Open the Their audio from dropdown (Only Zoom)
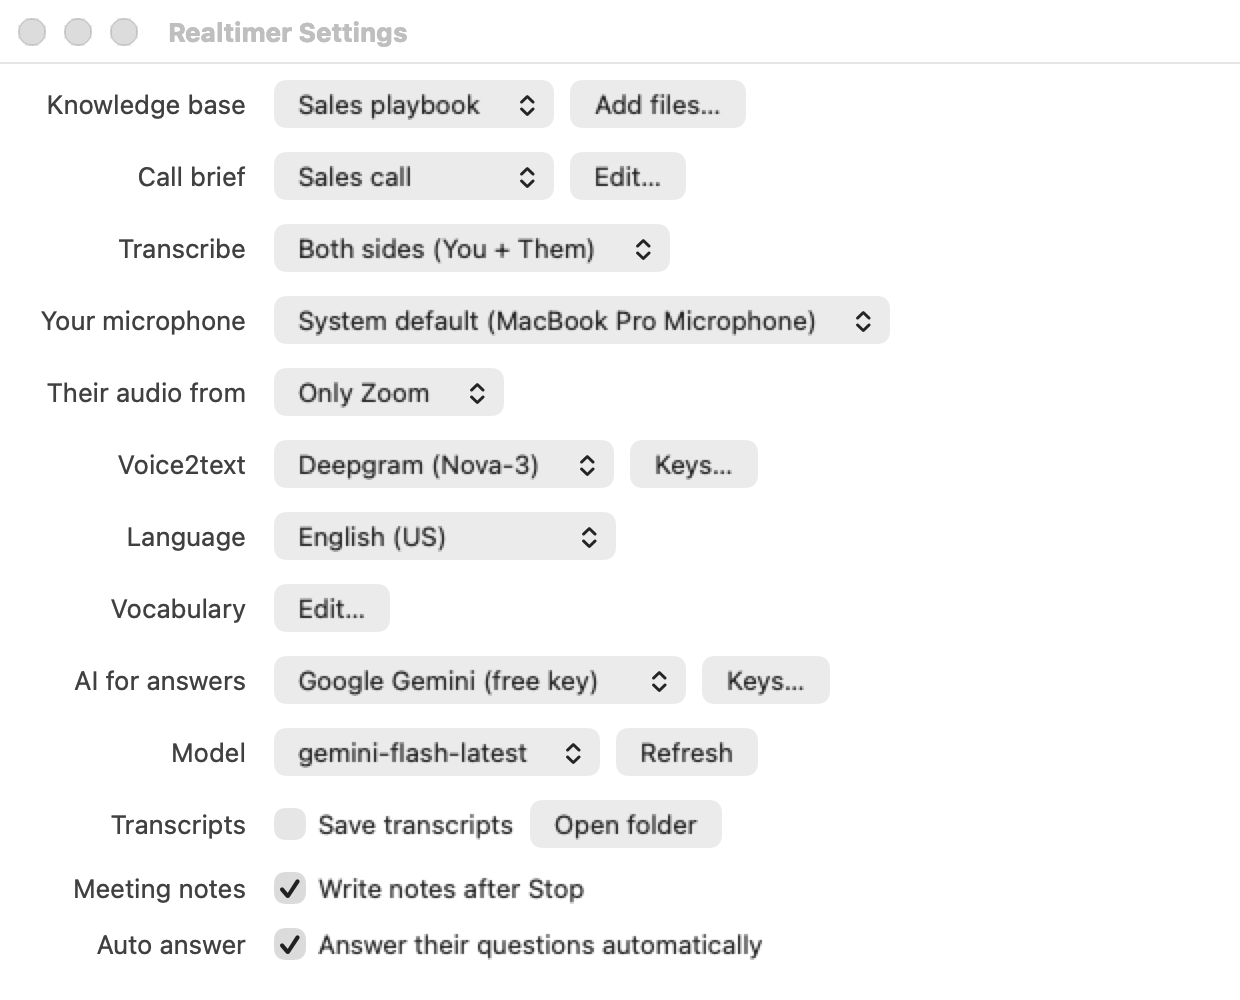 click(388, 393)
